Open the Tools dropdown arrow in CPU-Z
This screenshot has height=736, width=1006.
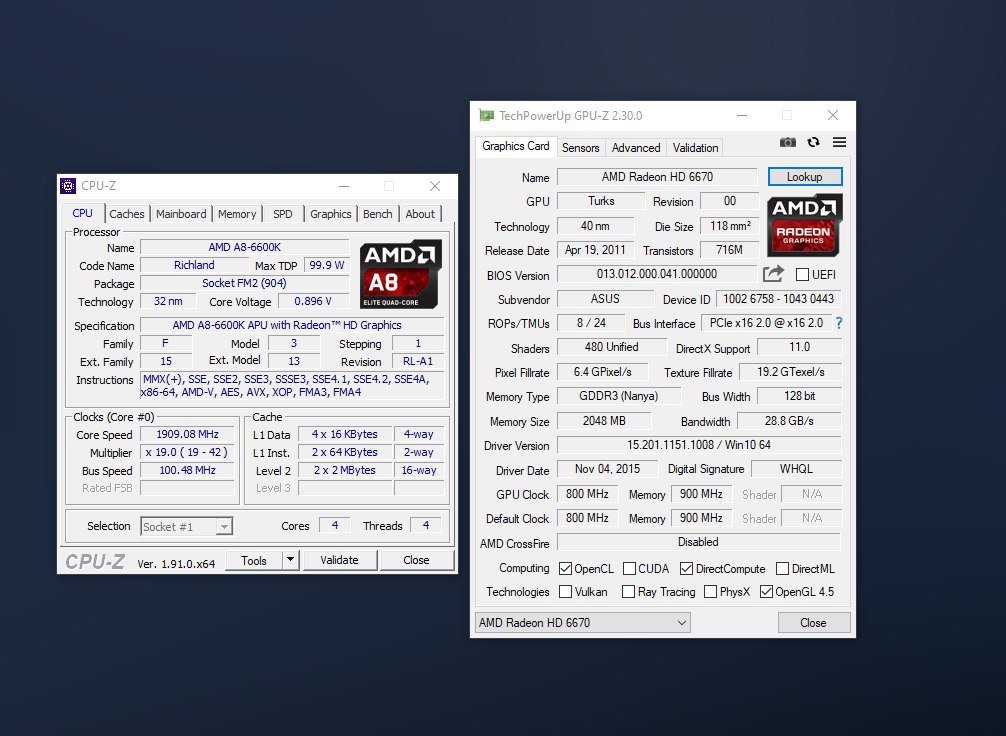click(291, 560)
